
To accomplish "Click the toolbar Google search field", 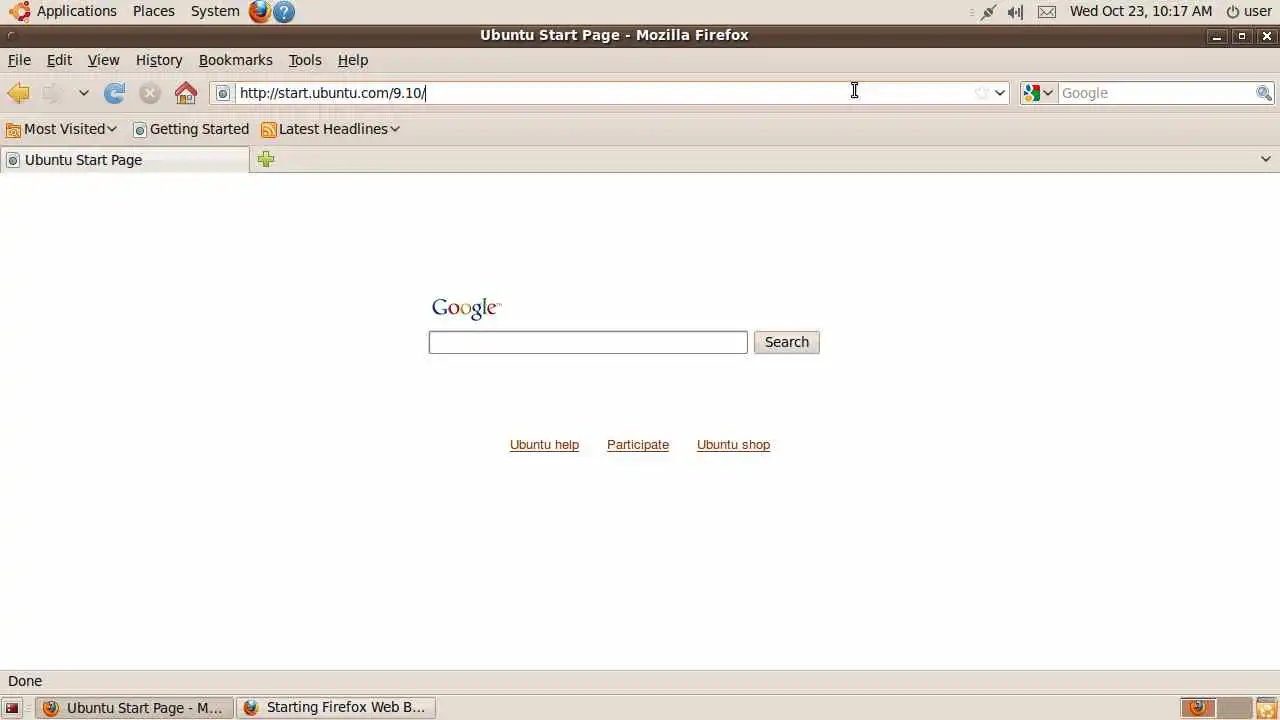I will (1156, 93).
